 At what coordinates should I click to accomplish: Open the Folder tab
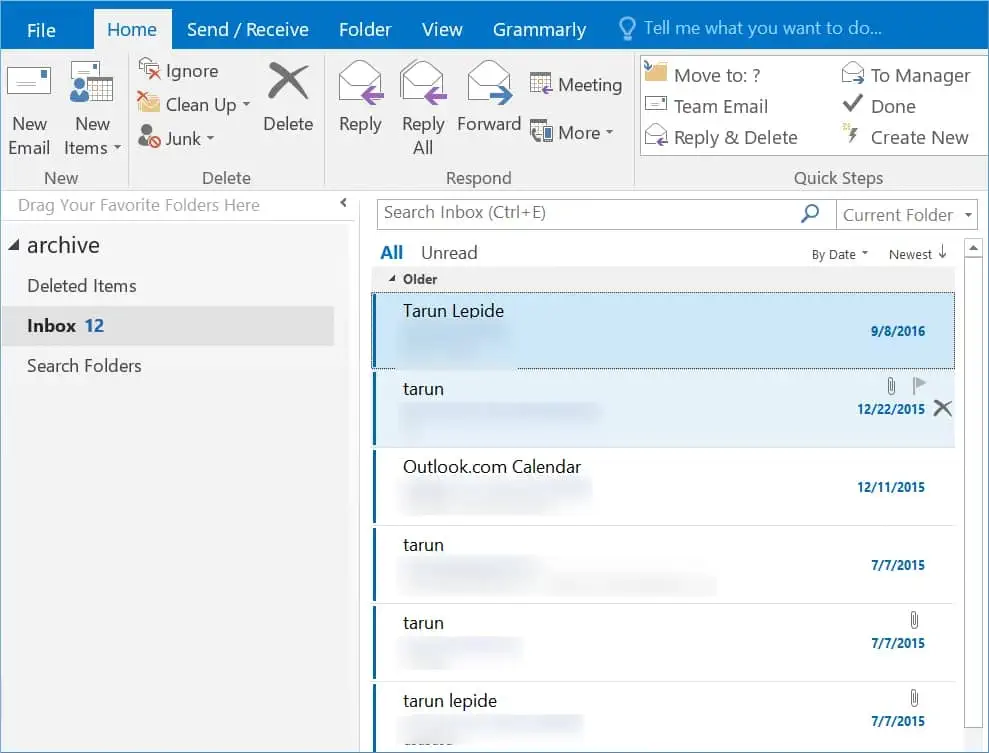(365, 30)
